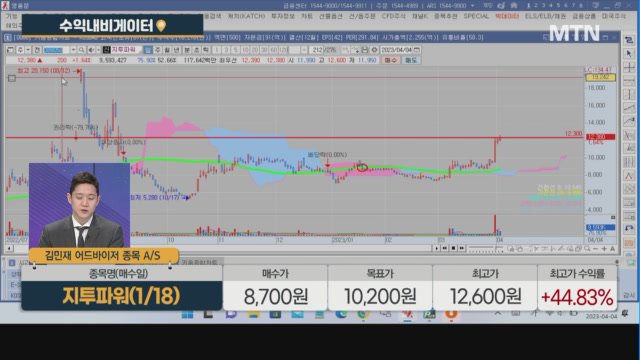The height and width of the screenshot is (360, 640).
Task: Open the CFD주식 menu
Action: (x=393, y=16)
